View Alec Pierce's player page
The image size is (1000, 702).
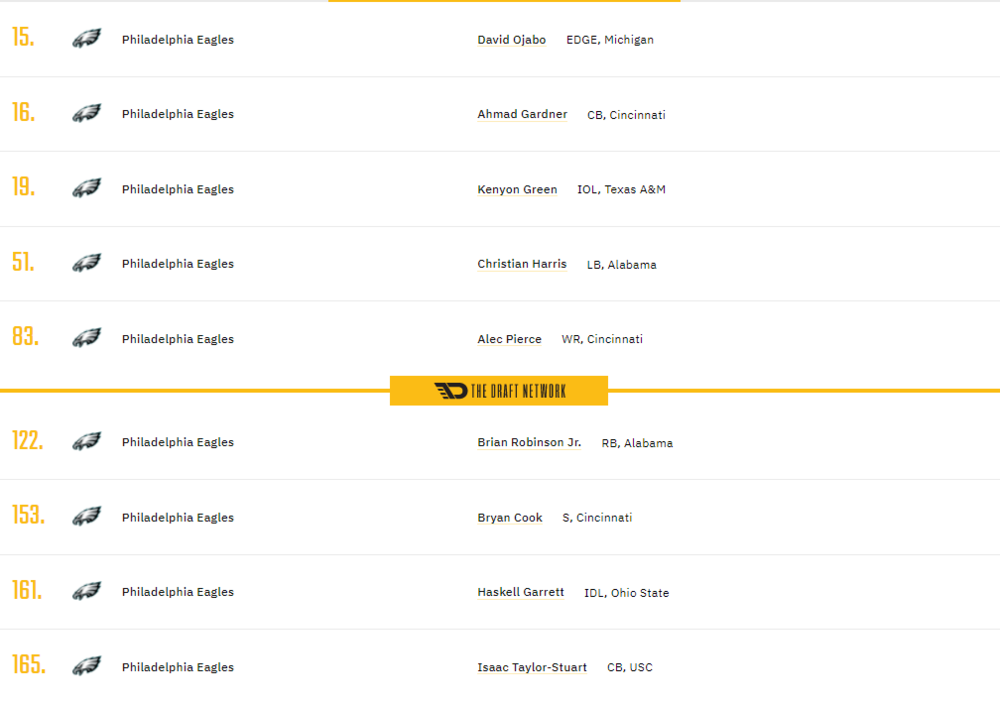coord(509,339)
